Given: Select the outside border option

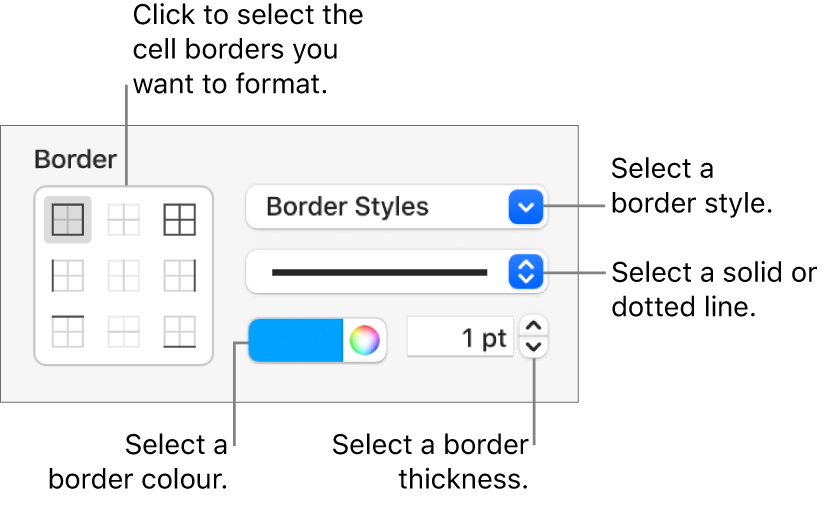Looking at the screenshot, I should click(x=68, y=220).
